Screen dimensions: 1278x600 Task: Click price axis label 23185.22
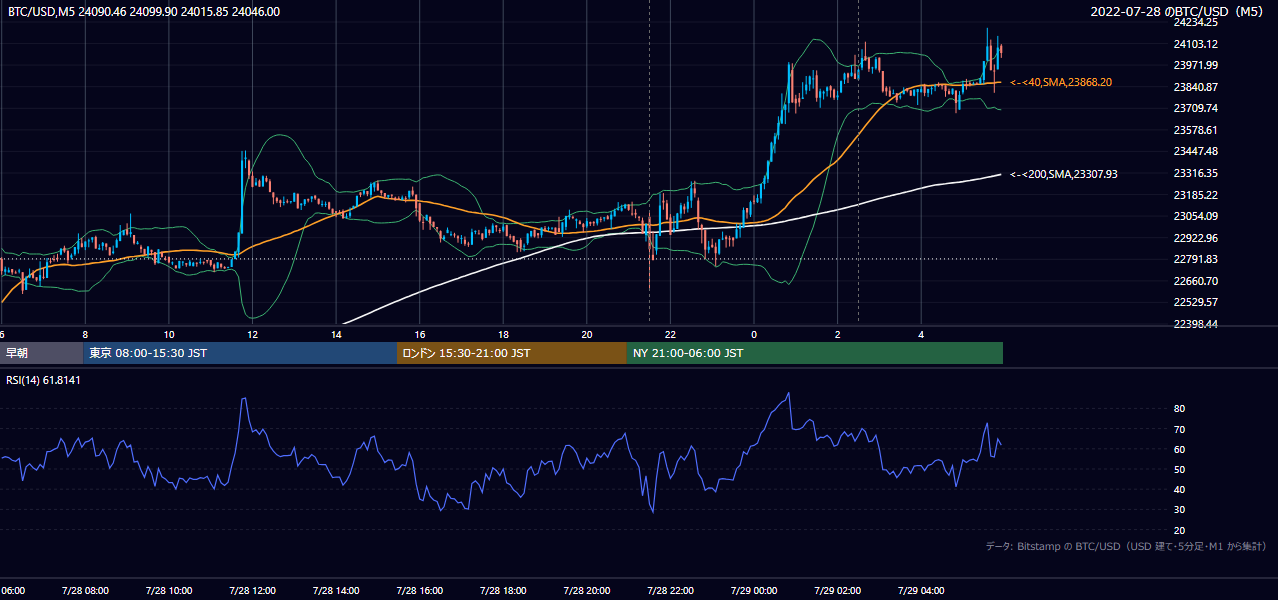1195,195
